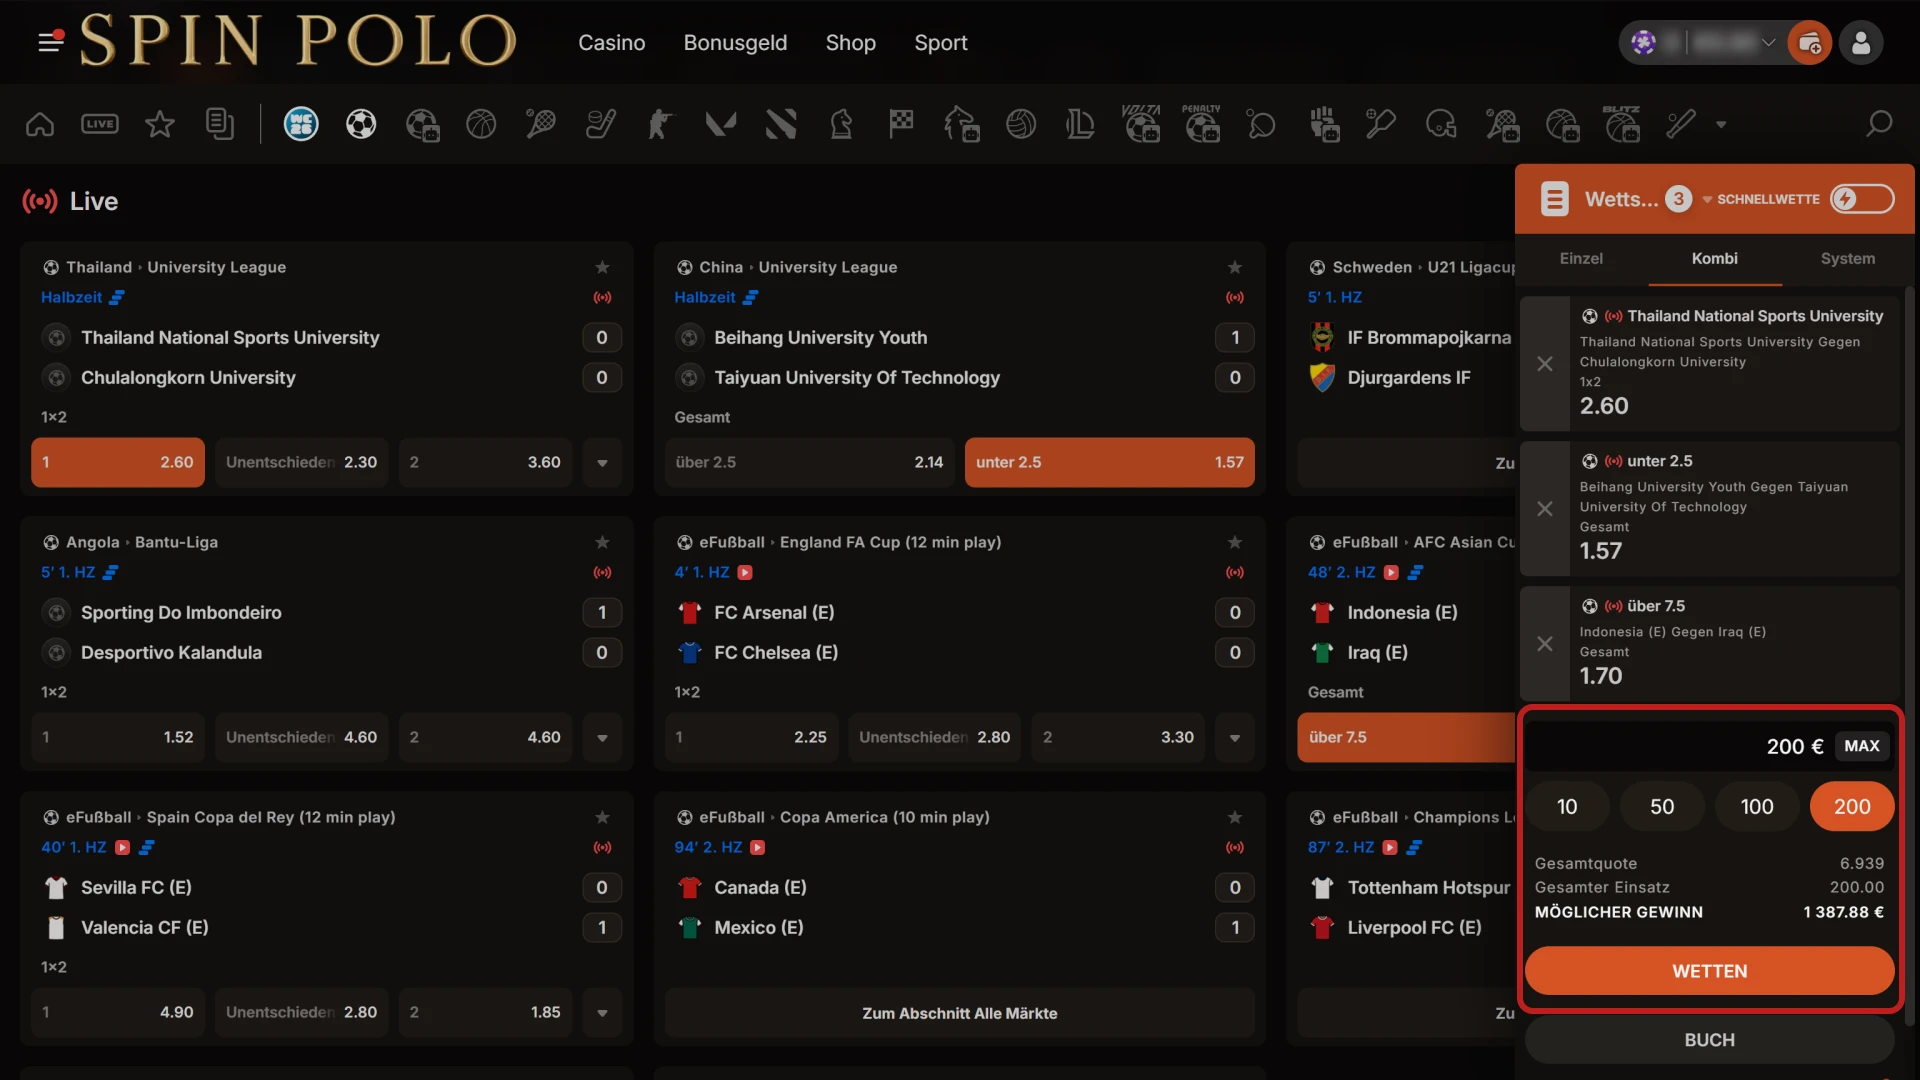Select the Counter-Strike soldier icon
The width and height of the screenshot is (1920, 1080).
point(661,124)
